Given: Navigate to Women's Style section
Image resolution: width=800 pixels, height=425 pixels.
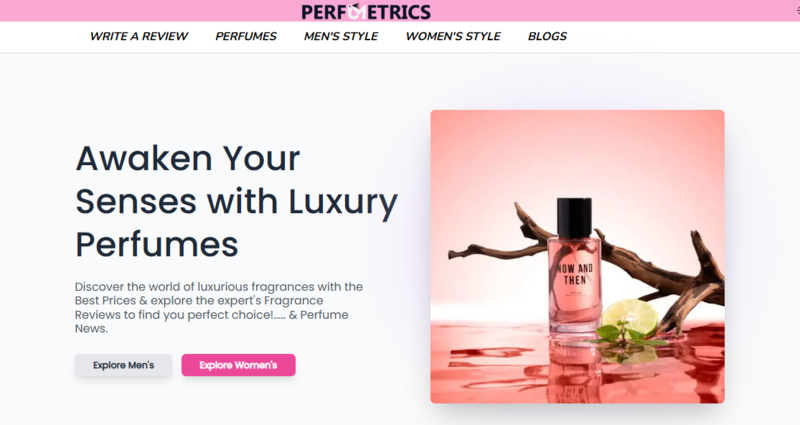Looking at the screenshot, I should tap(453, 36).
